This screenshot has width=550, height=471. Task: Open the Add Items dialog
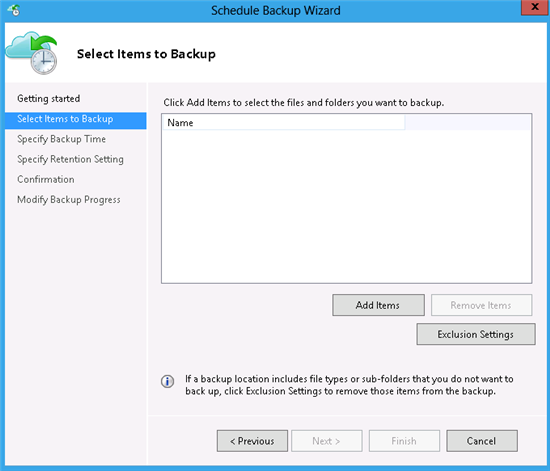point(378,305)
